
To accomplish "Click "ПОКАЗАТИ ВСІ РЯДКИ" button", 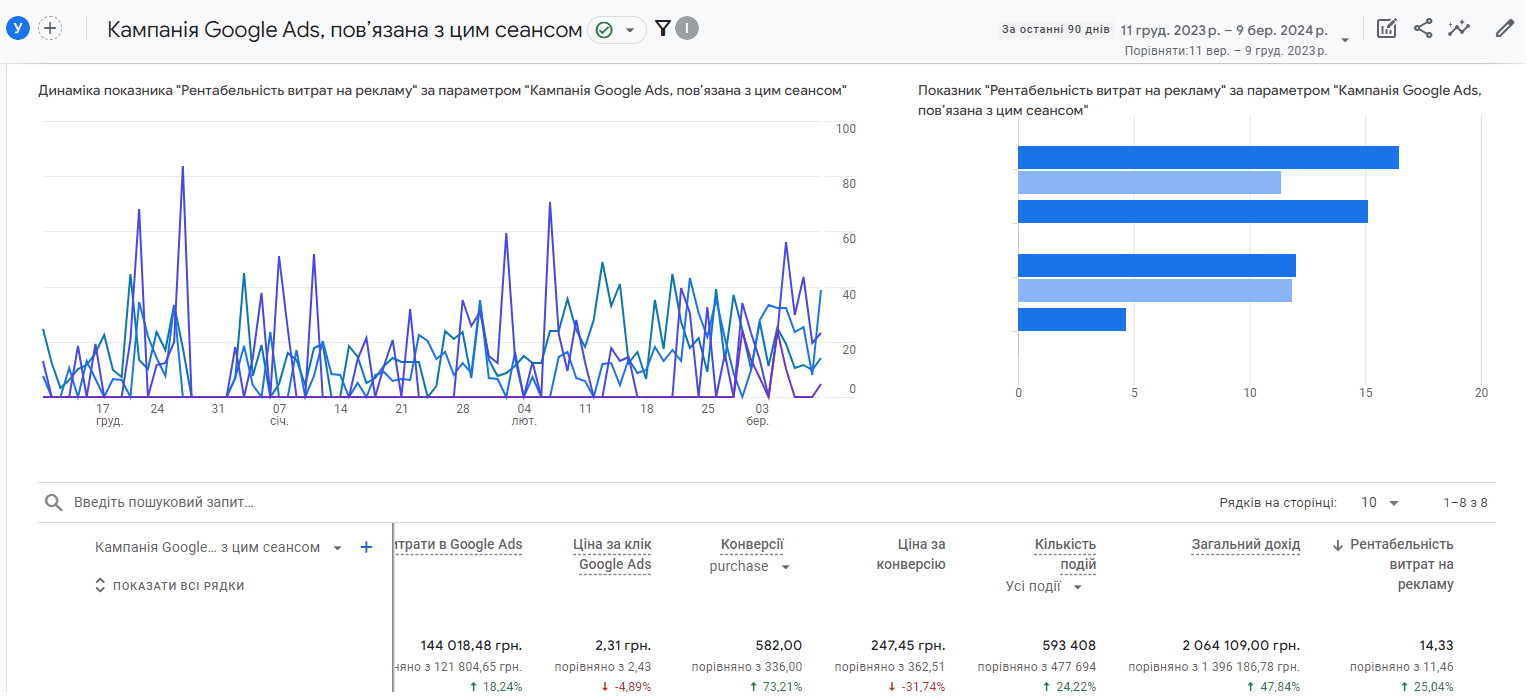I will coord(178,586).
